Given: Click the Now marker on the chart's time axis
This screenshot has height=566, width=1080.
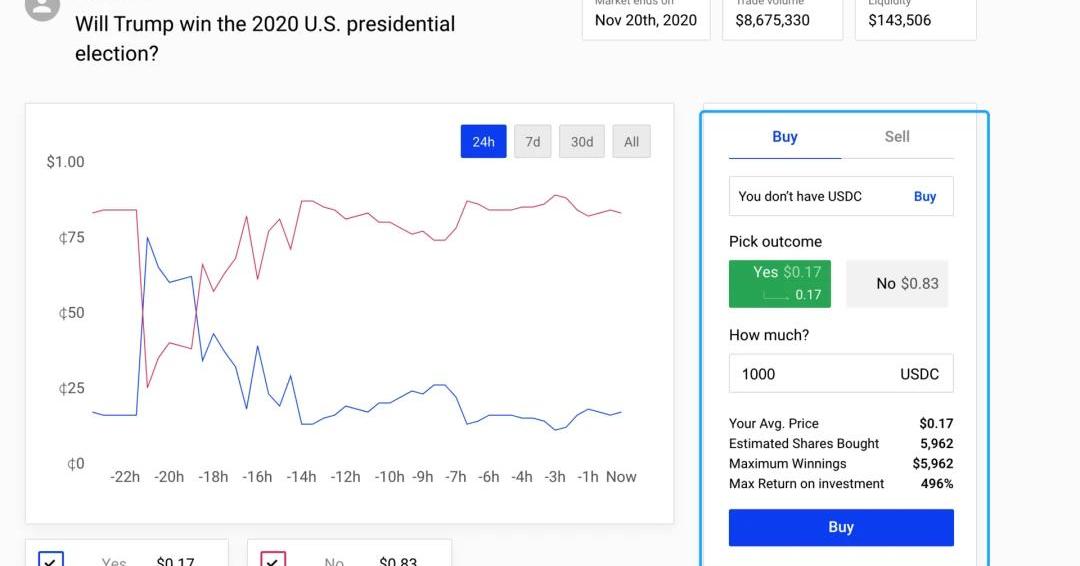Looking at the screenshot, I should (x=621, y=477).
